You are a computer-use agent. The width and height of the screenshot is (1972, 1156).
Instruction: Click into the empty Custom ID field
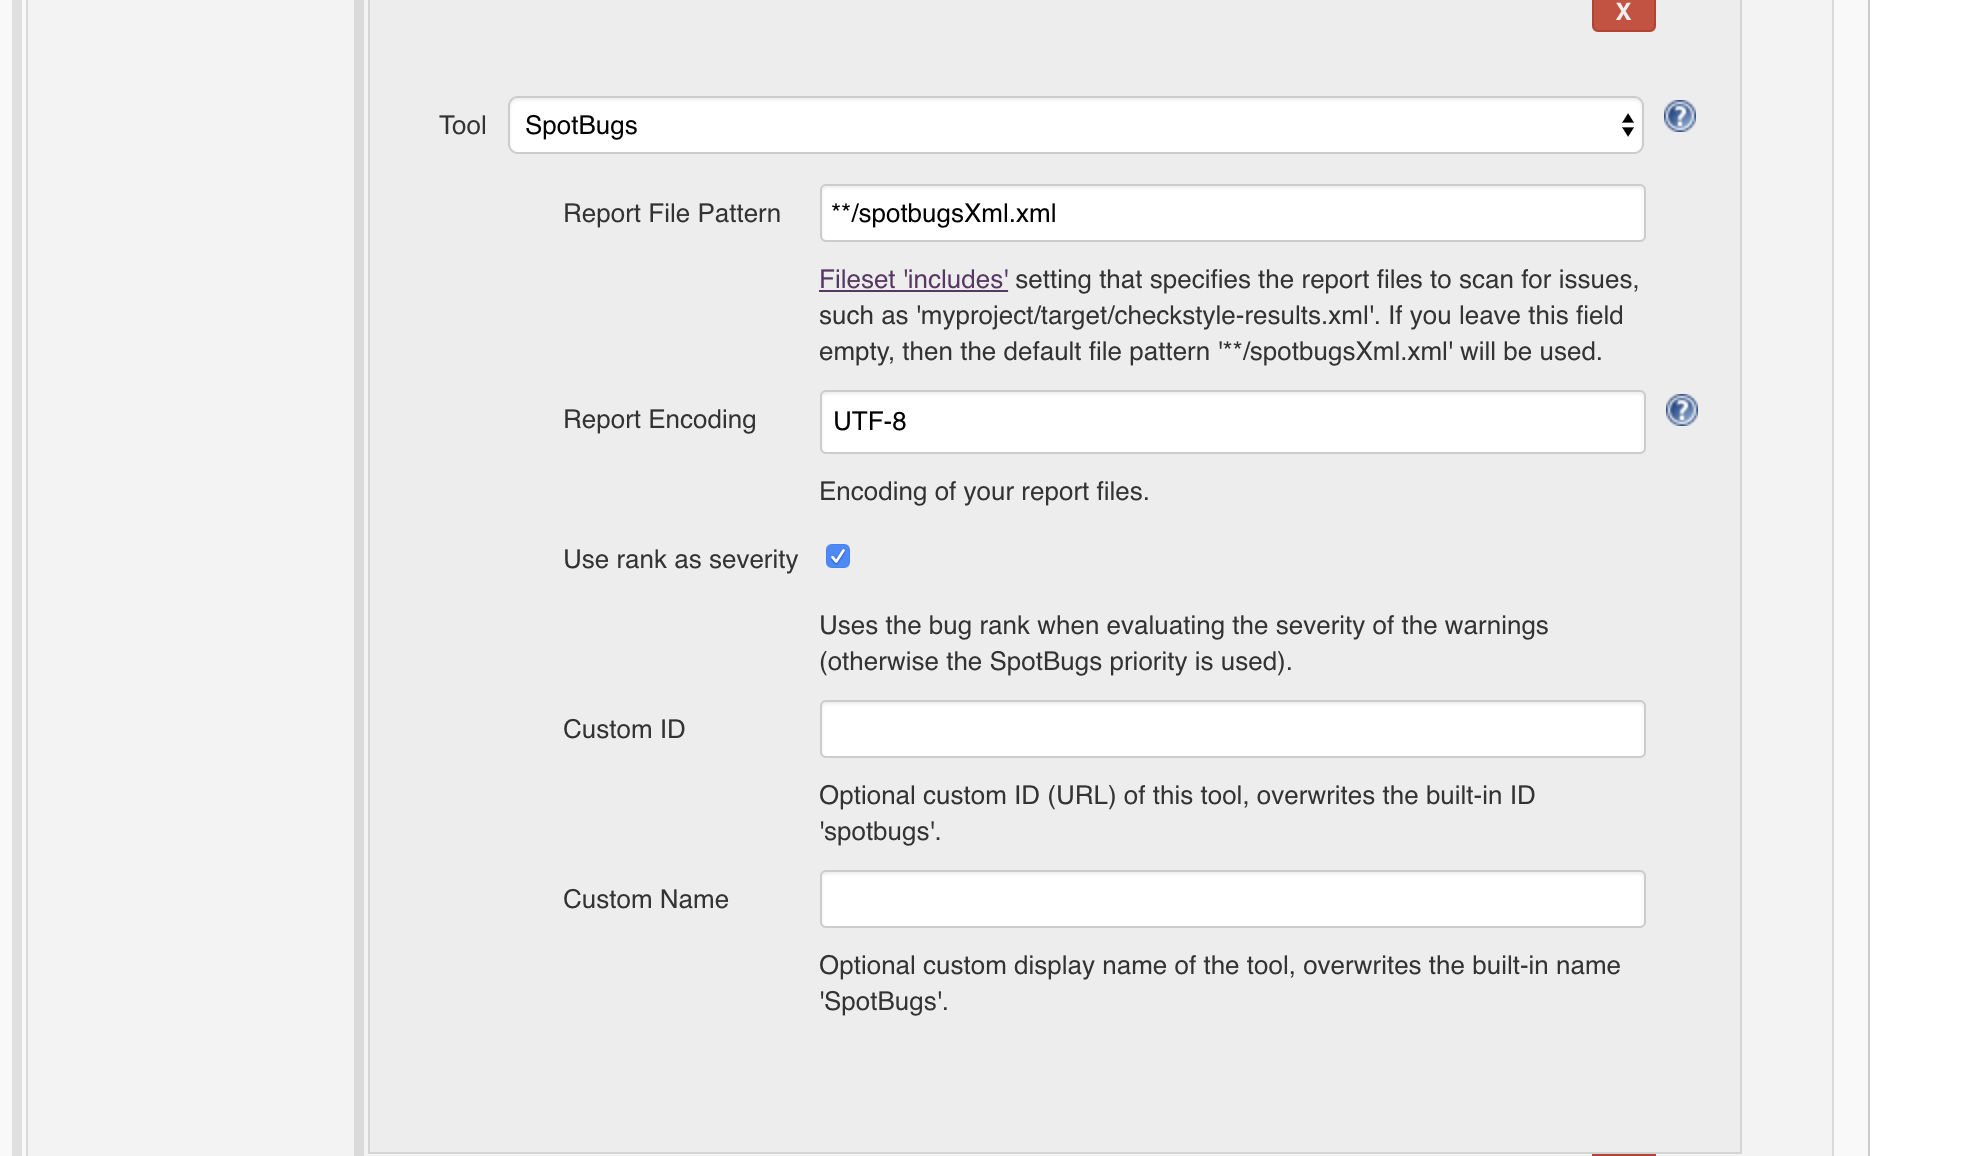pos(1232,729)
